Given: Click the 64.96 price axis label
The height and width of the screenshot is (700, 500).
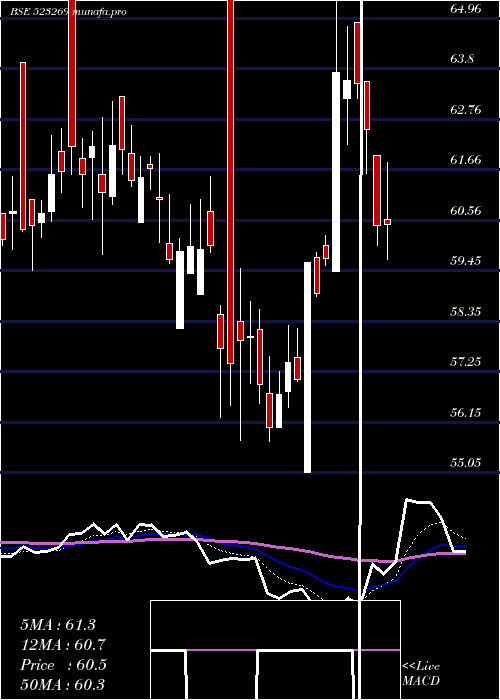Looking at the screenshot, I should point(466,8).
